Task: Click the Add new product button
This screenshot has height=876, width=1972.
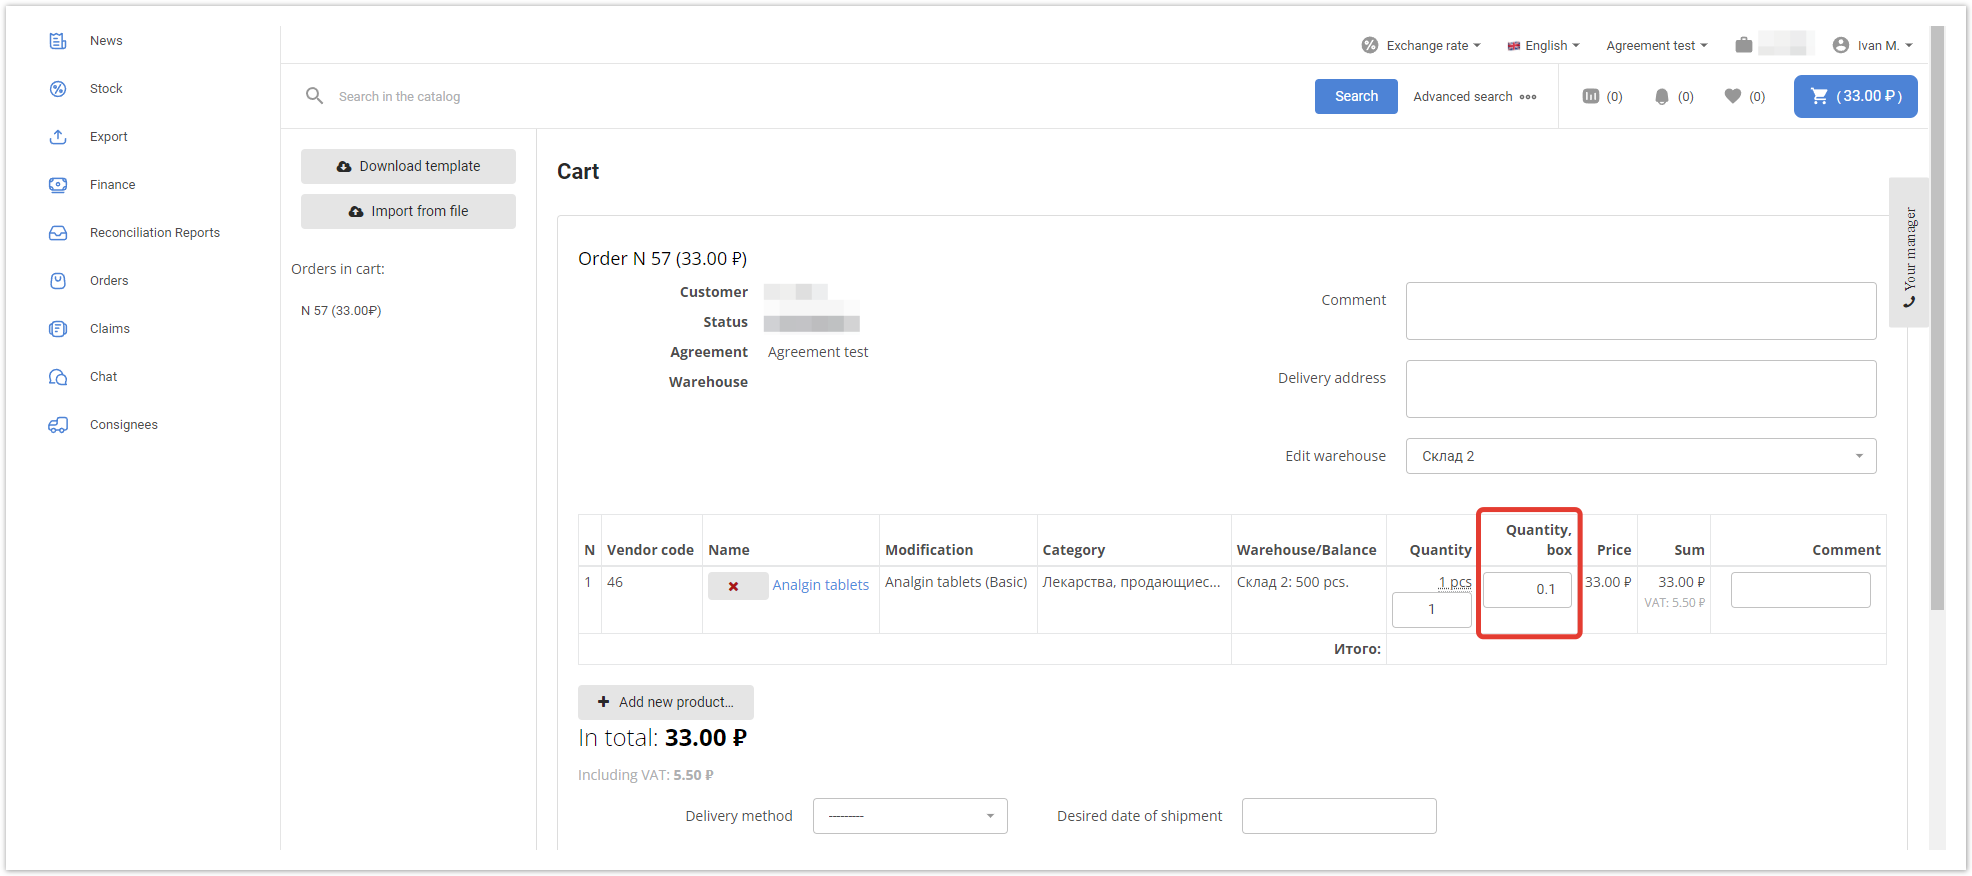Action: coord(665,702)
